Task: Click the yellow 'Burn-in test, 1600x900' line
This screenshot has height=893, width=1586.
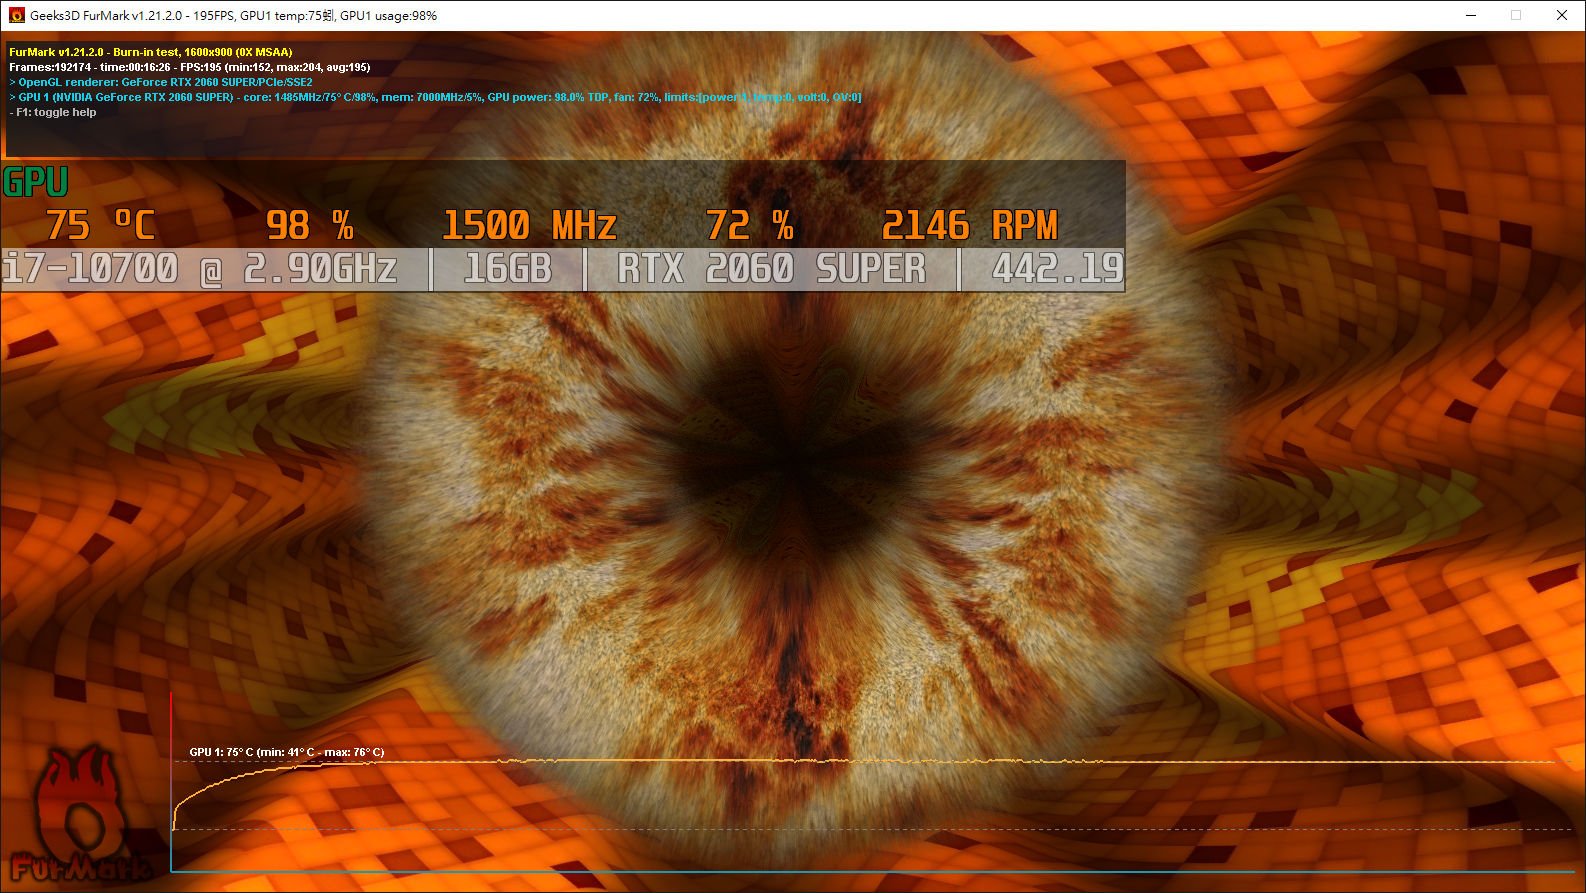Action: (151, 52)
